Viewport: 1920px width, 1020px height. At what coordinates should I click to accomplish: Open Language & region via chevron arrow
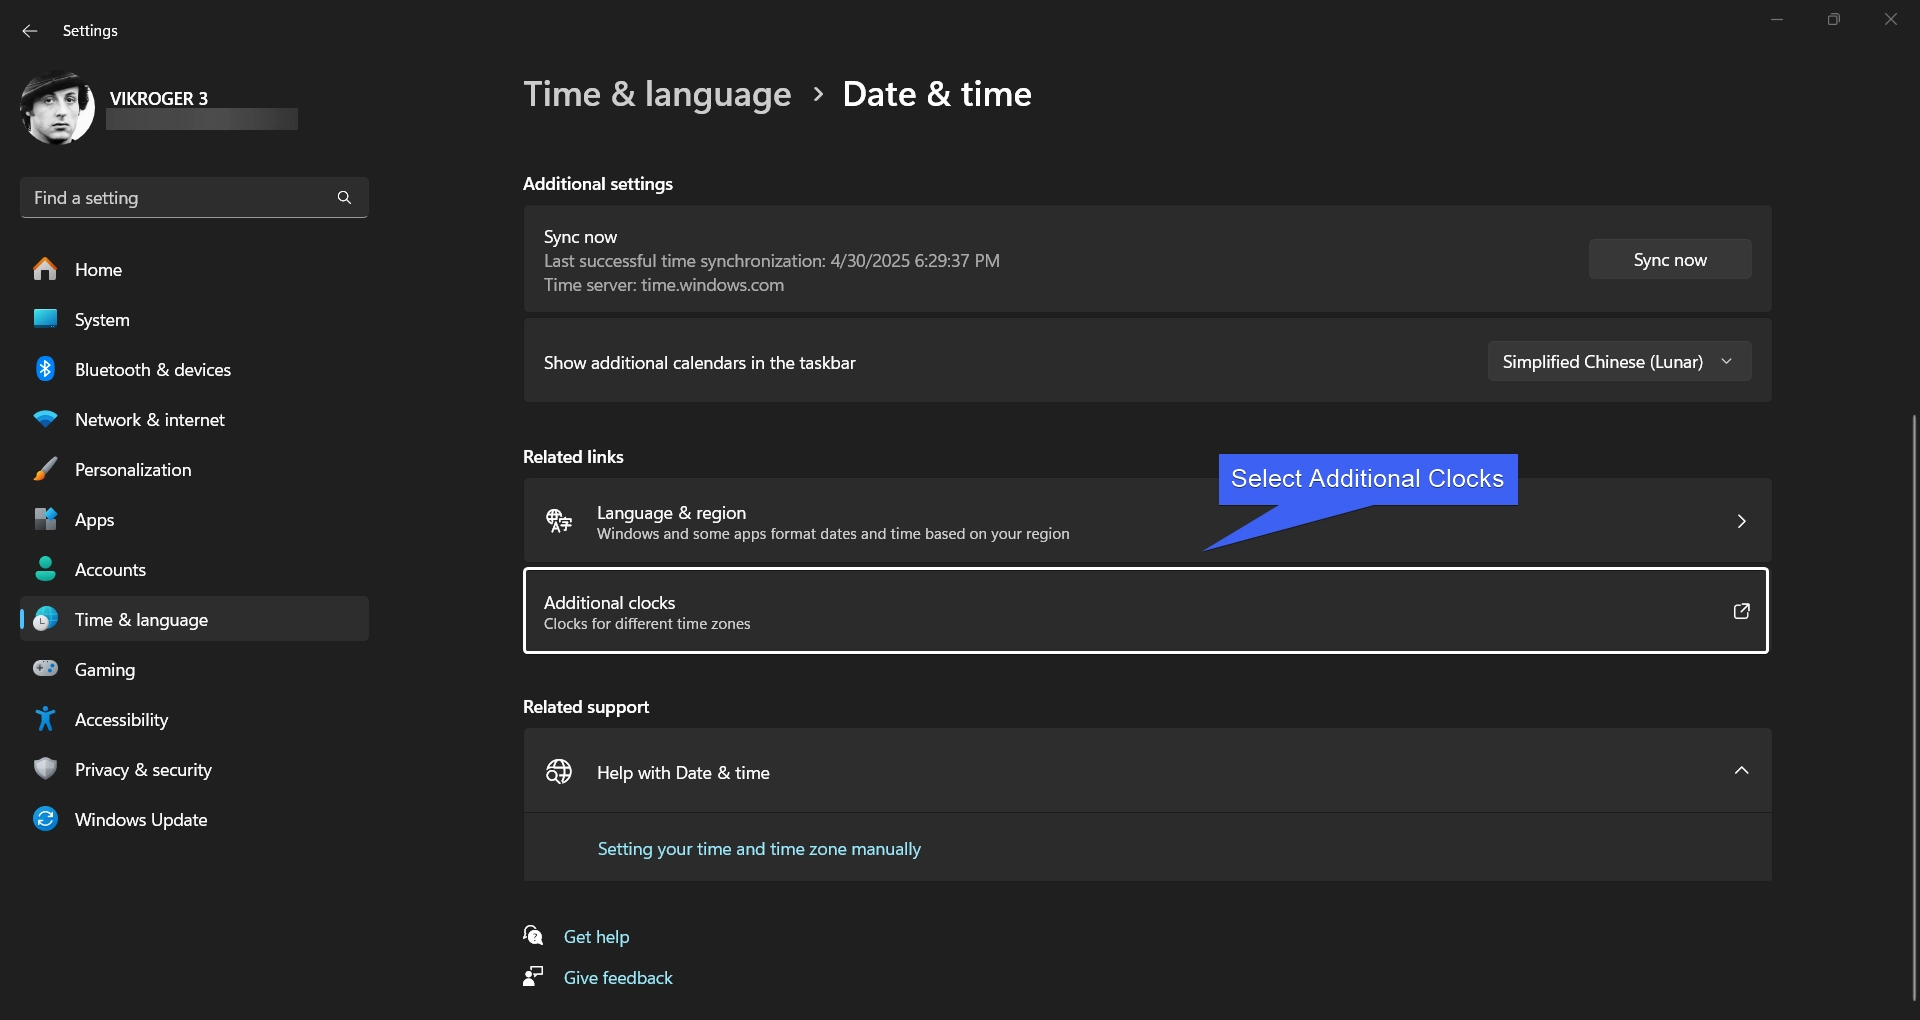coord(1741,521)
